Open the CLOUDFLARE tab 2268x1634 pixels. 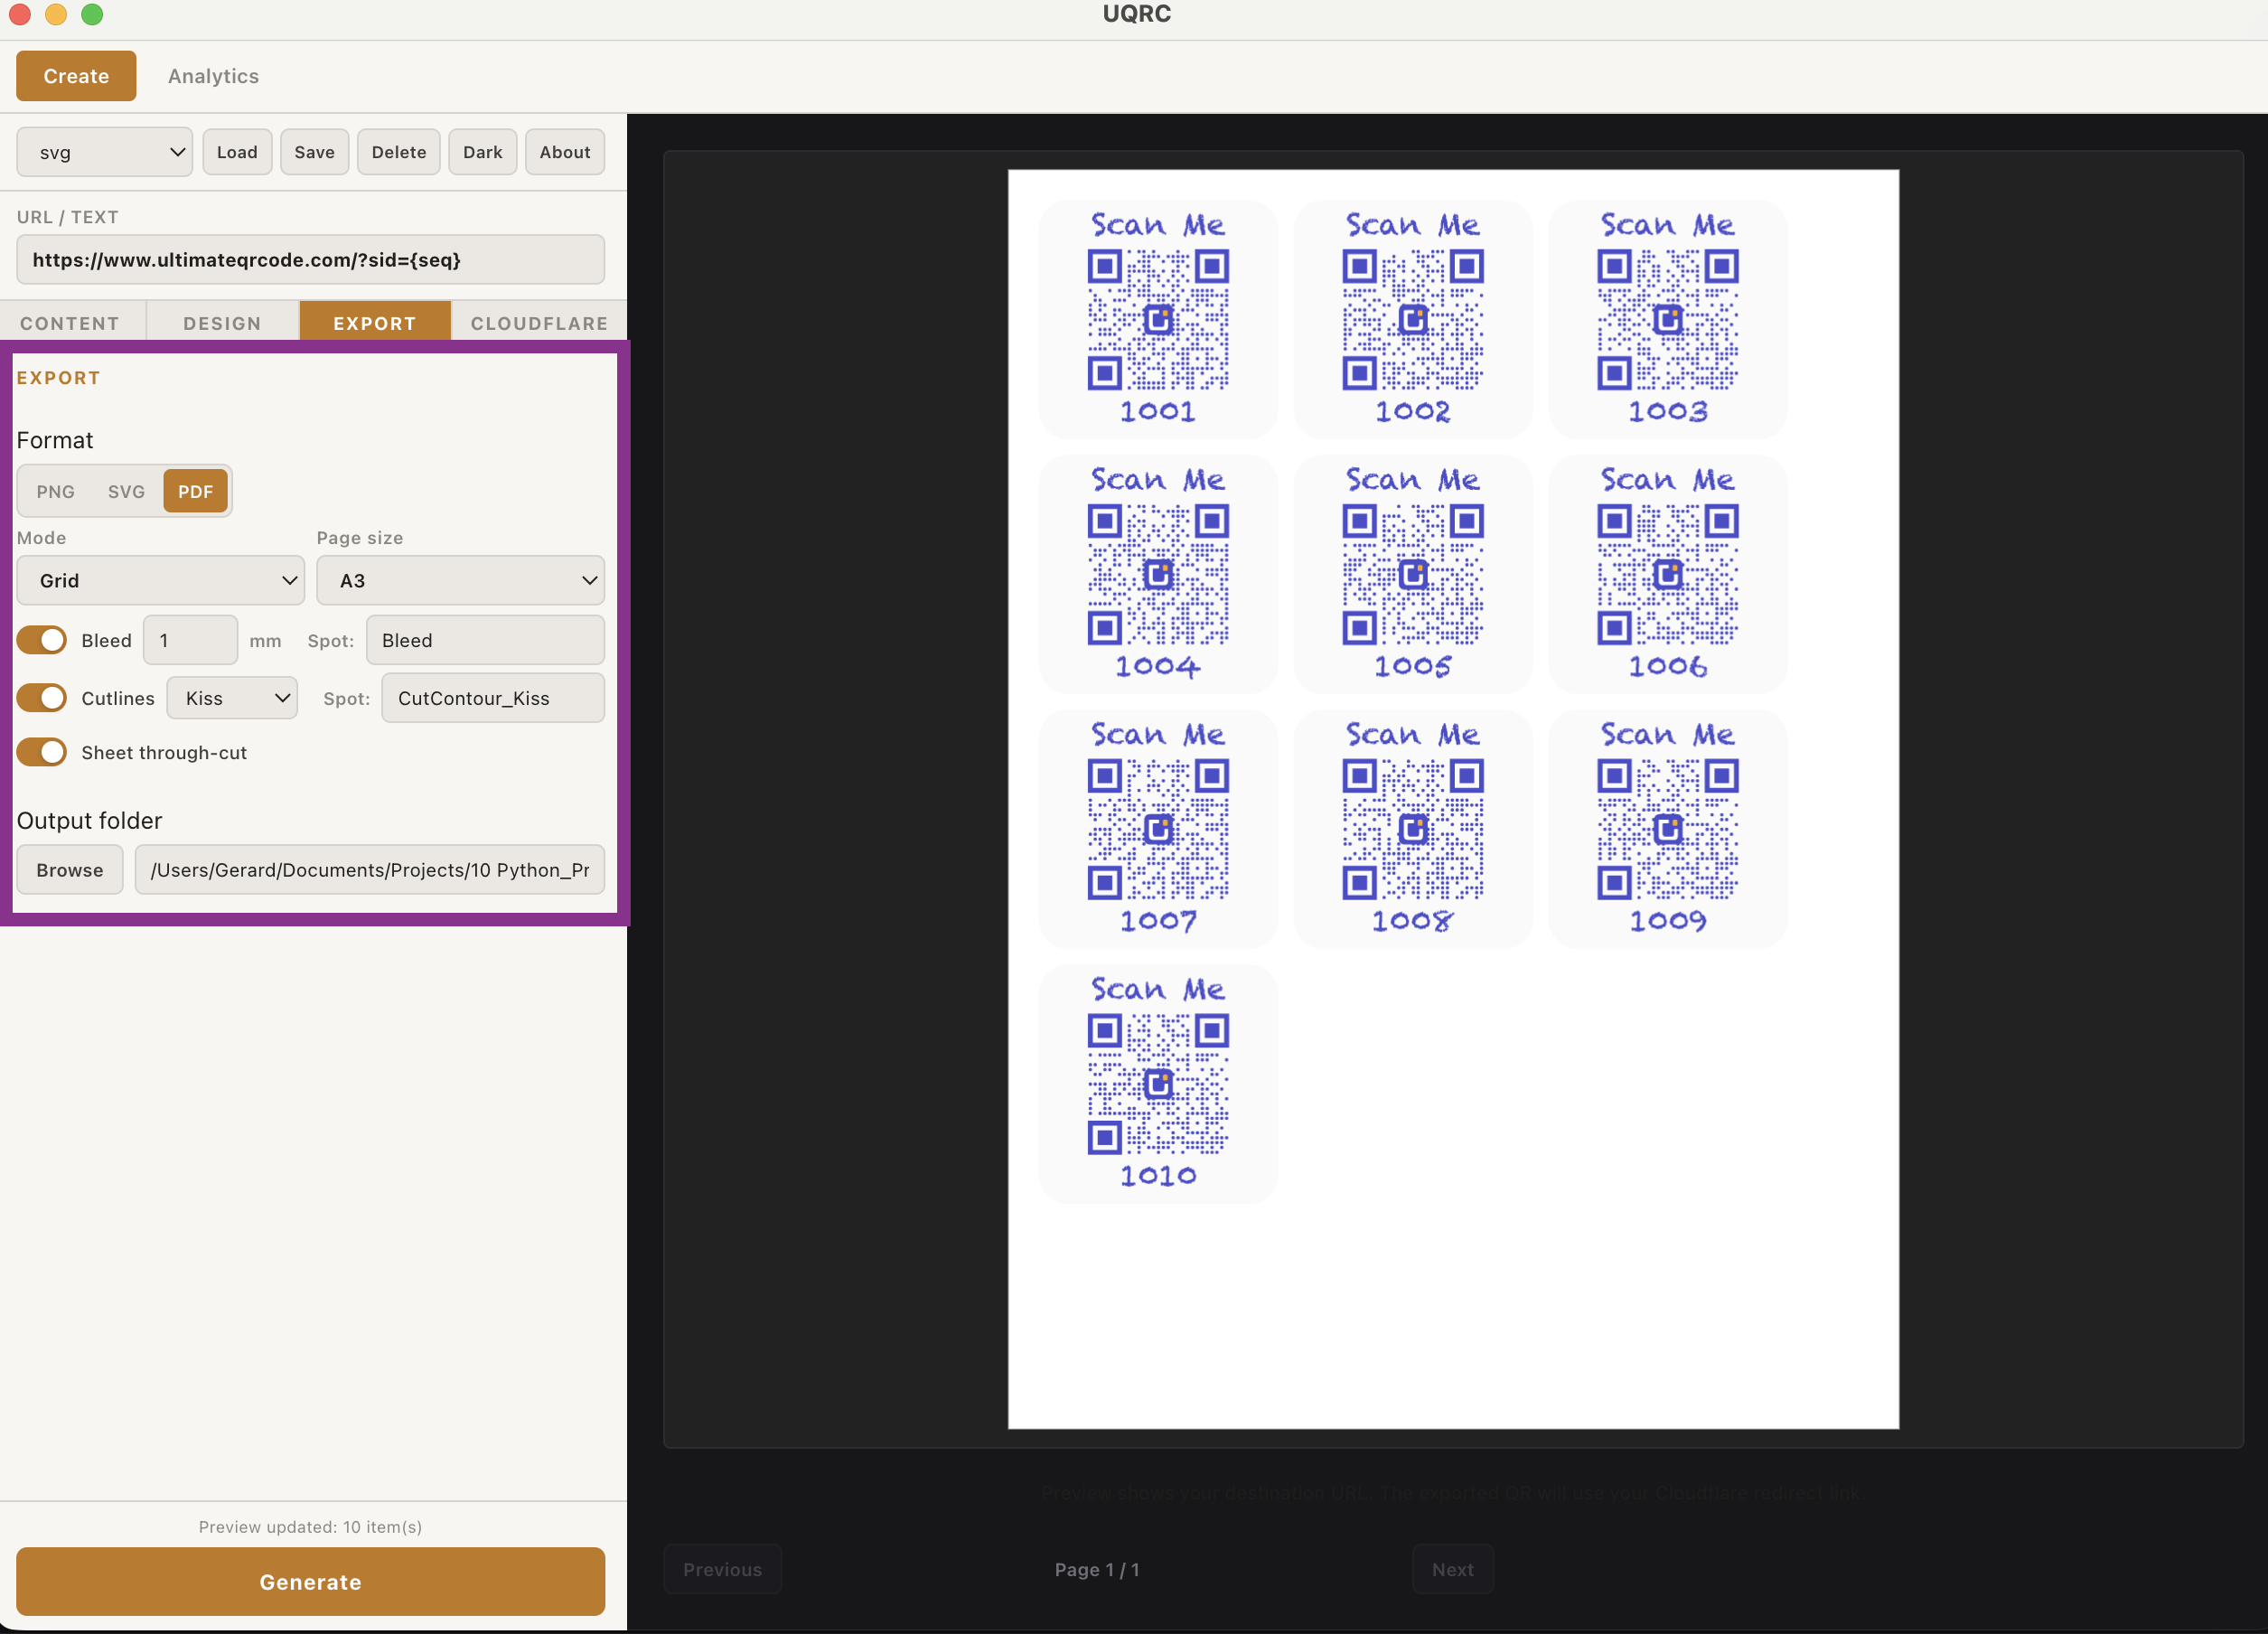tap(540, 323)
